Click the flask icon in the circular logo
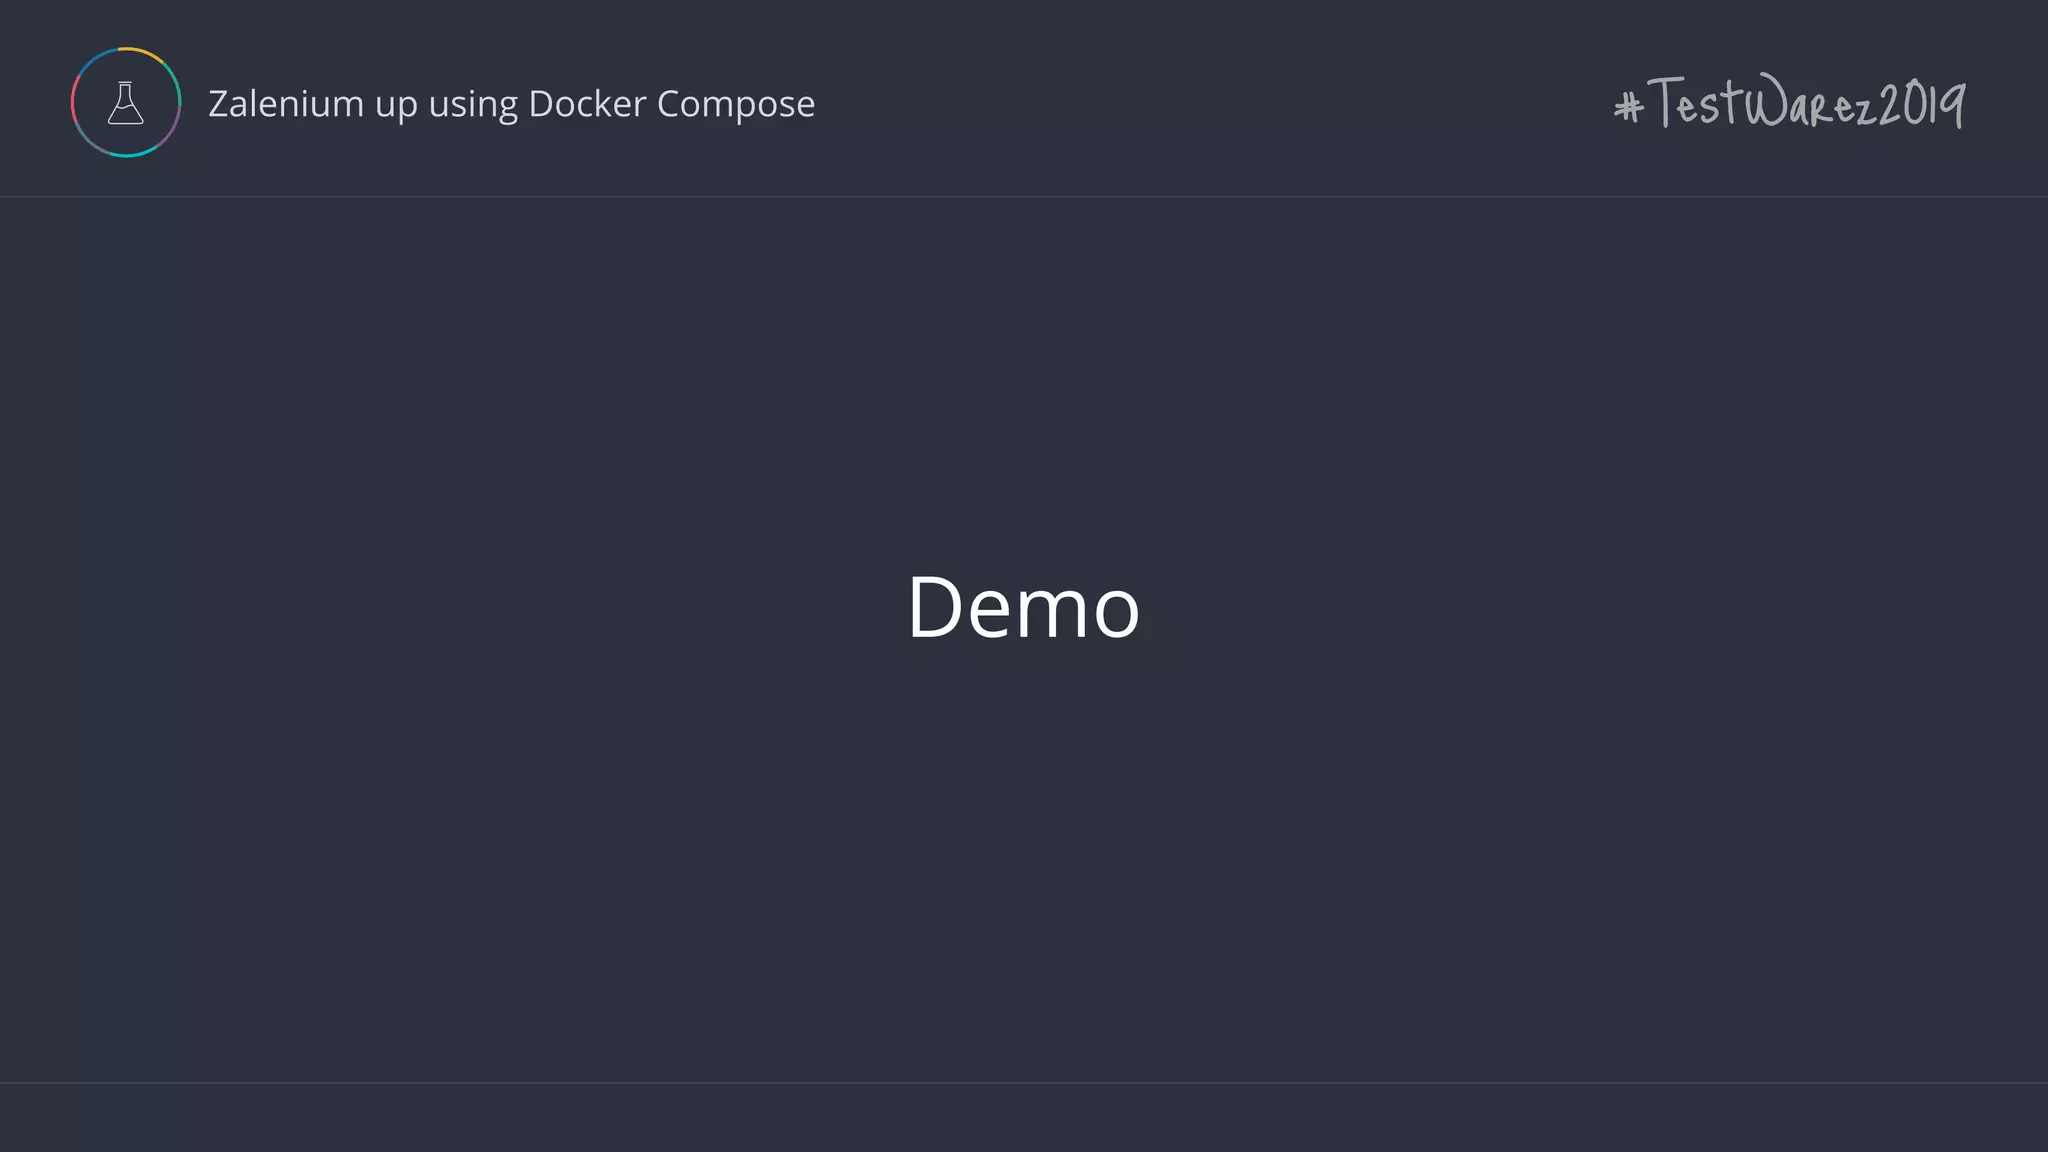This screenshot has width=2048, height=1152. 126,103
